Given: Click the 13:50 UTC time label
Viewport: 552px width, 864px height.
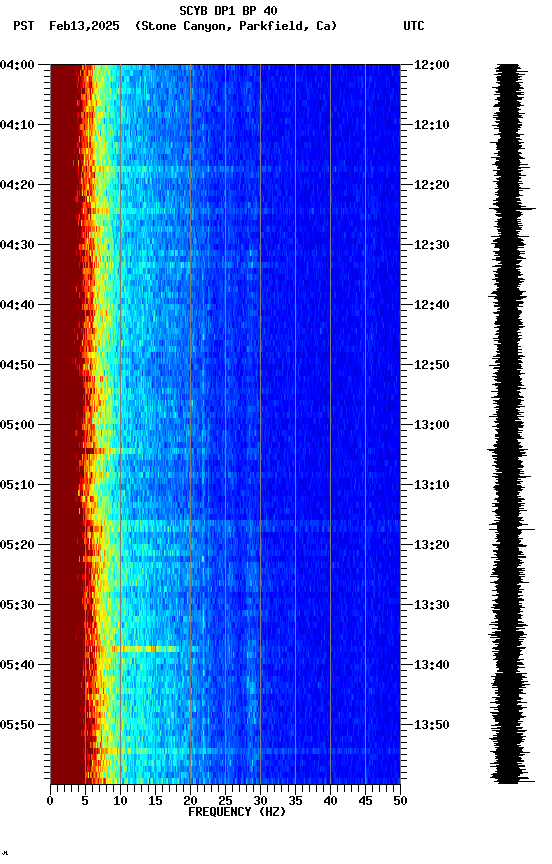Looking at the screenshot, I should pyautogui.click(x=432, y=725).
